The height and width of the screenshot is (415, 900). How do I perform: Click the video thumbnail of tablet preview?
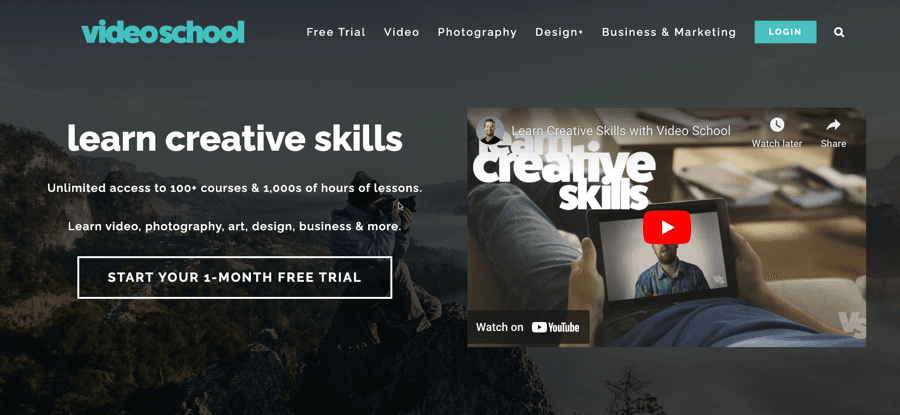point(660,255)
